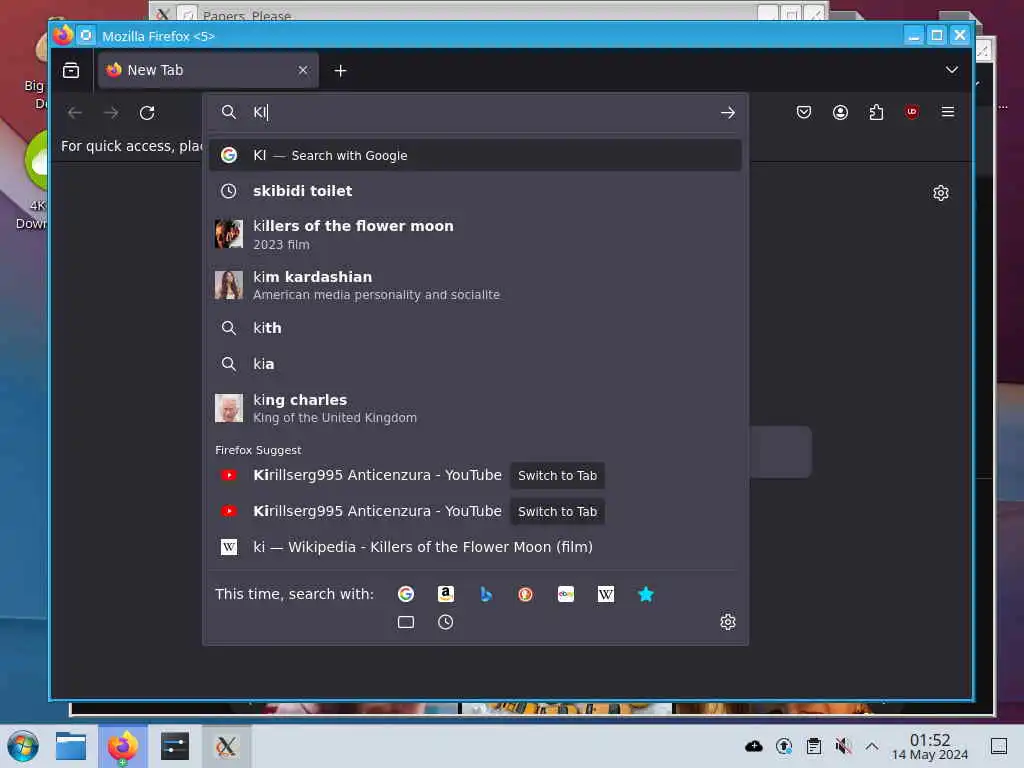Search History with the clock icon
Image resolution: width=1024 pixels, height=768 pixels.
[445, 622]
